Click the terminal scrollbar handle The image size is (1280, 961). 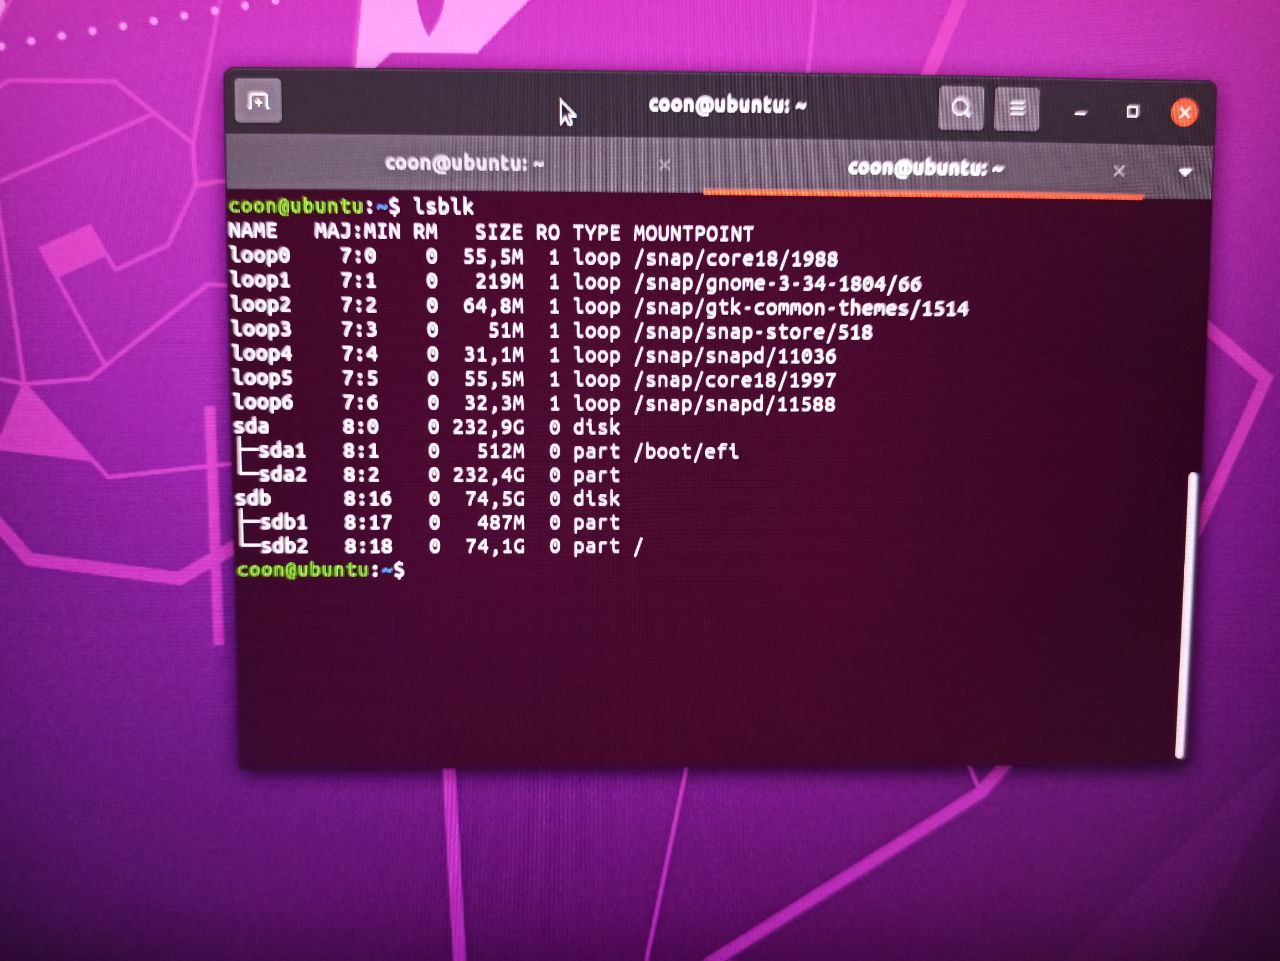coord(1186,615)
